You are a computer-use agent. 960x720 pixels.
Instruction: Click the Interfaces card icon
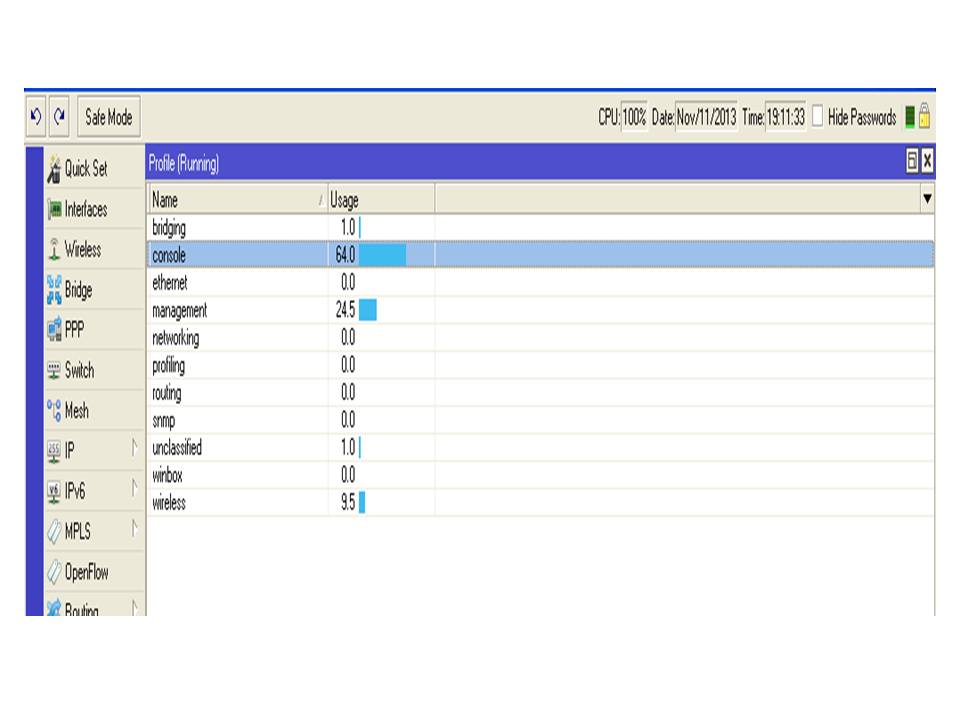click(54, 209)
